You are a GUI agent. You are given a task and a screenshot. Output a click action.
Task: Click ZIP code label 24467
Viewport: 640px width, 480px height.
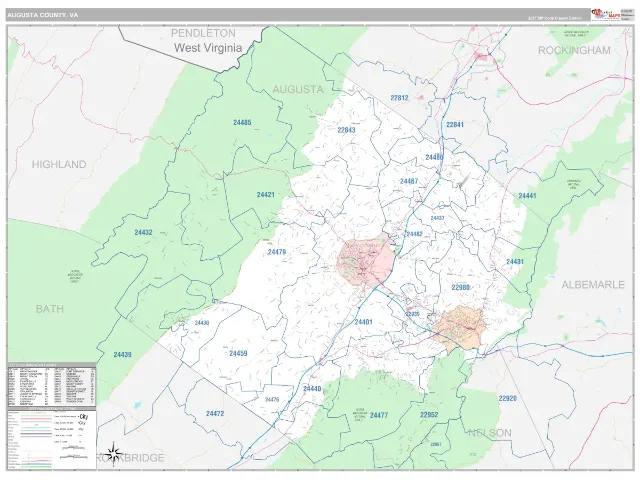point(409,181)
